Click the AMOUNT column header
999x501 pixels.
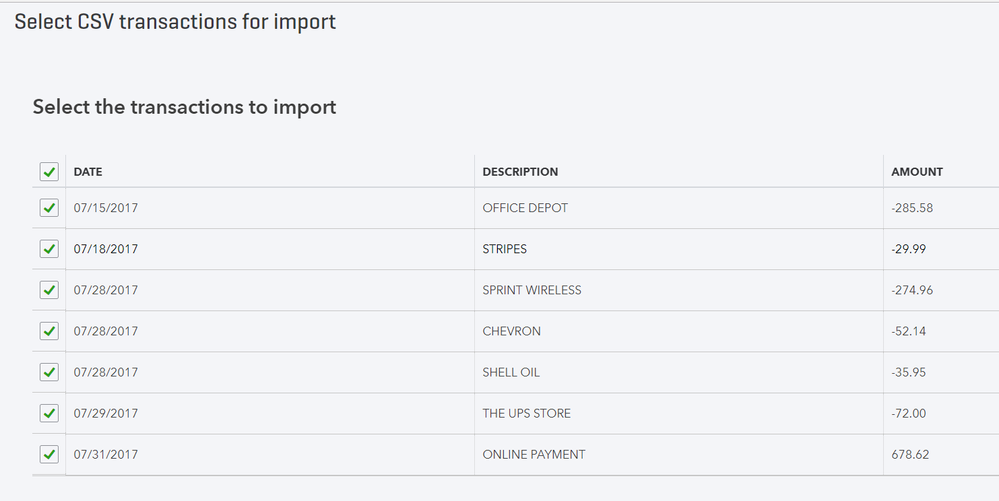click(917, 172)
